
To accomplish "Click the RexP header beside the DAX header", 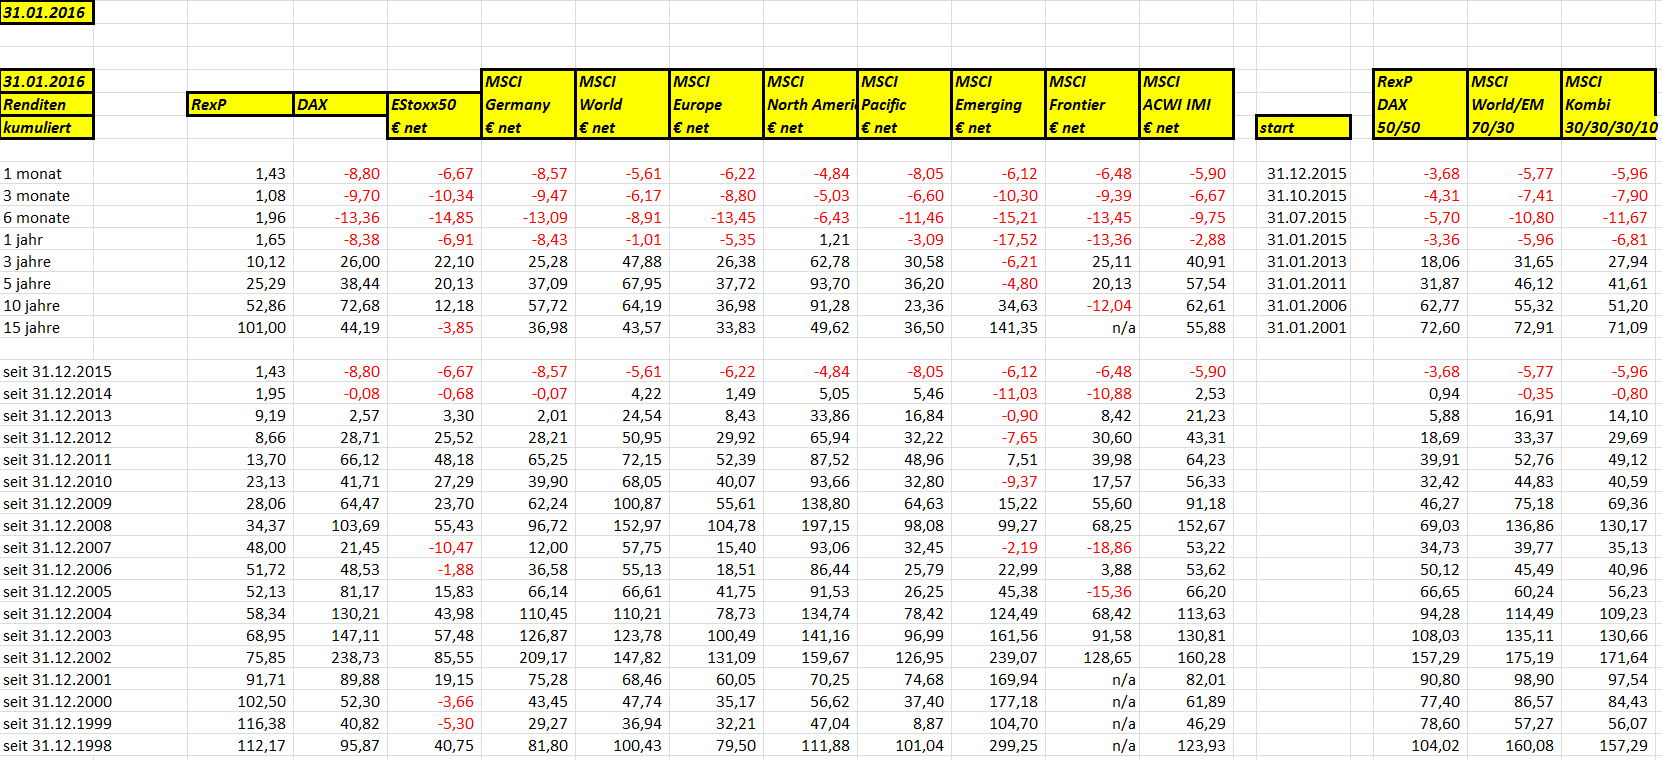I will (x=240, y=104).
